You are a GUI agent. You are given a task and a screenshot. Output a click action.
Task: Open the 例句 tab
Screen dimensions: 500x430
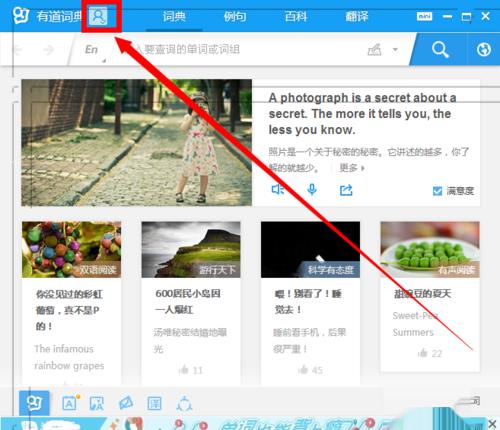pos(235,16)
